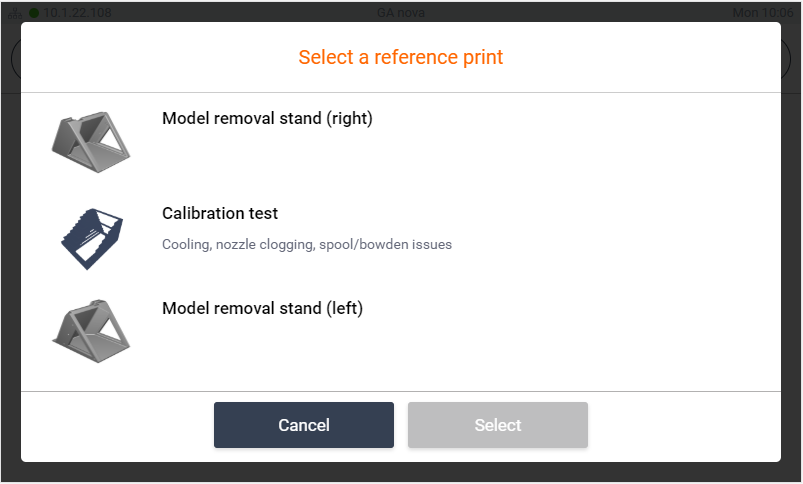The height and width of the screenshot is (484, 803).
Task: Click the green connection status dot
Action: 34,13
